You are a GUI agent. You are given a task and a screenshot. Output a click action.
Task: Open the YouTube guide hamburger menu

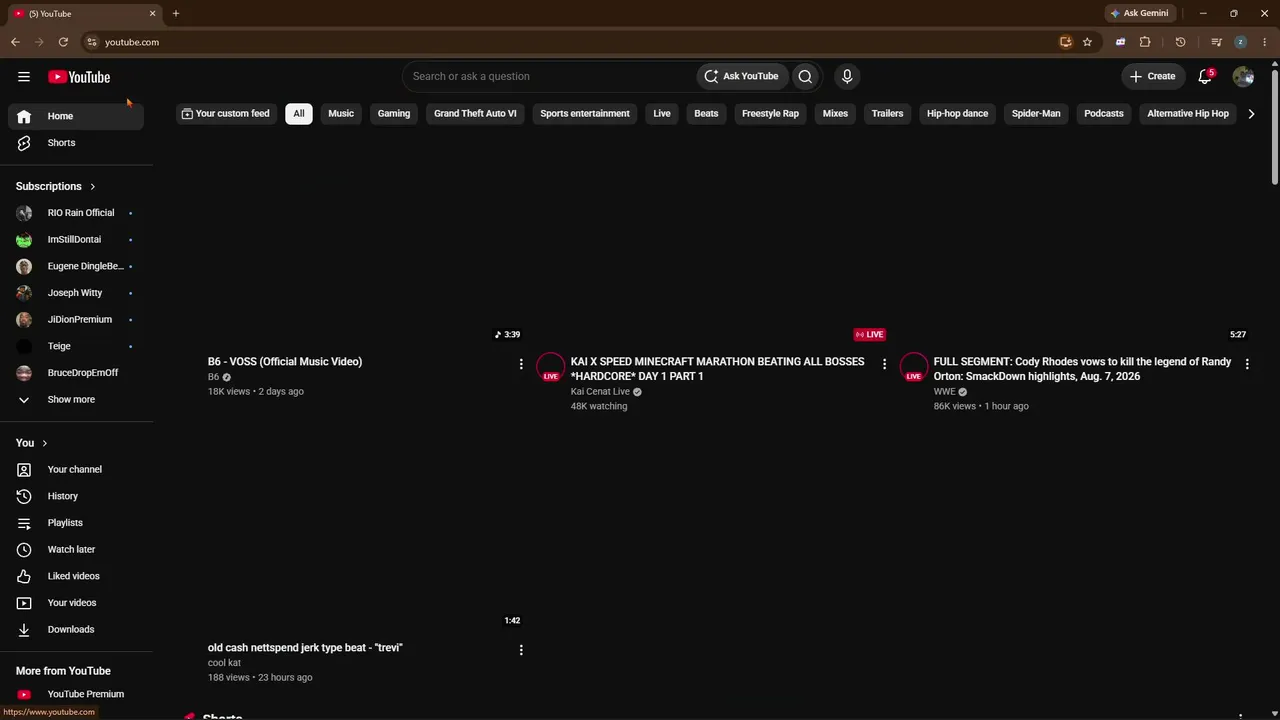24,77
